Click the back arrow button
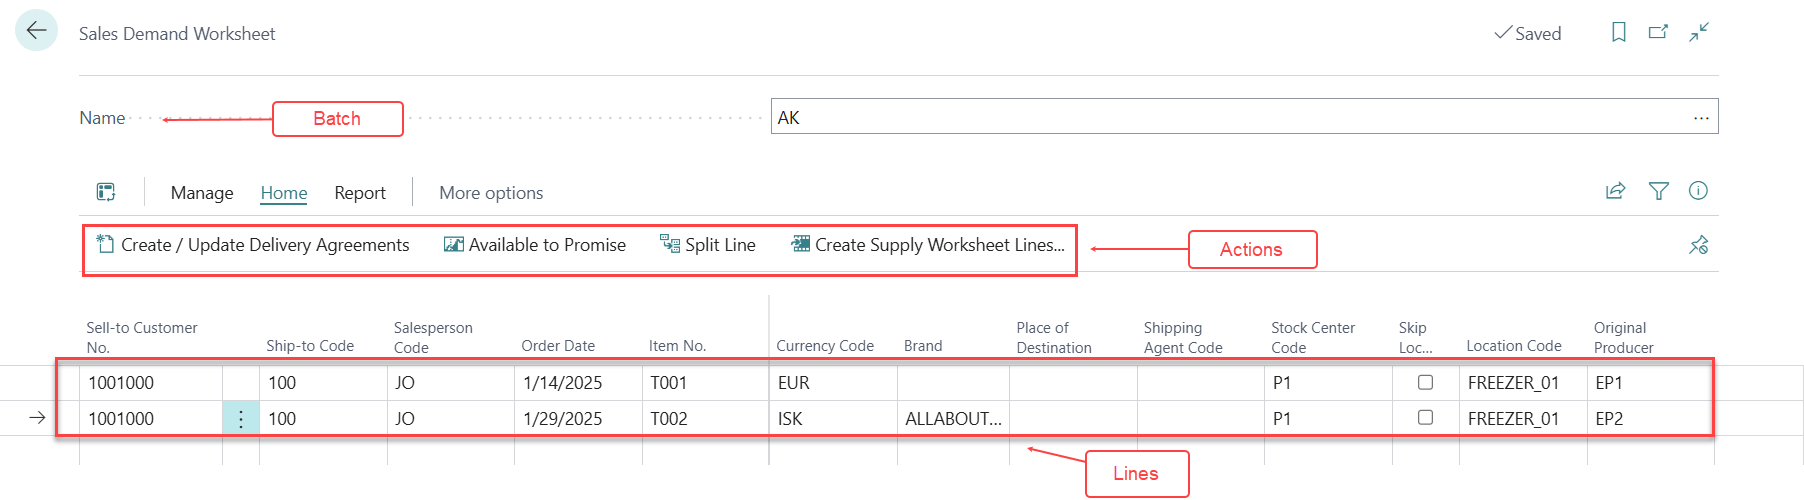This screenshot has height=500, width=1804. [36, 31]
